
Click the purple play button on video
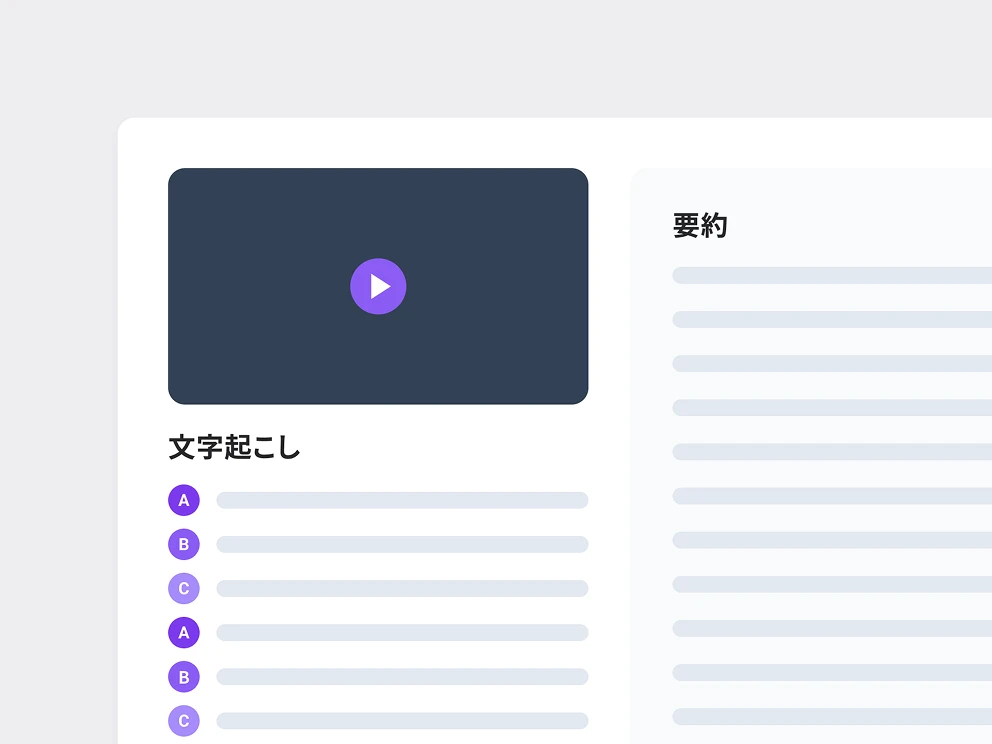[378, 286]
